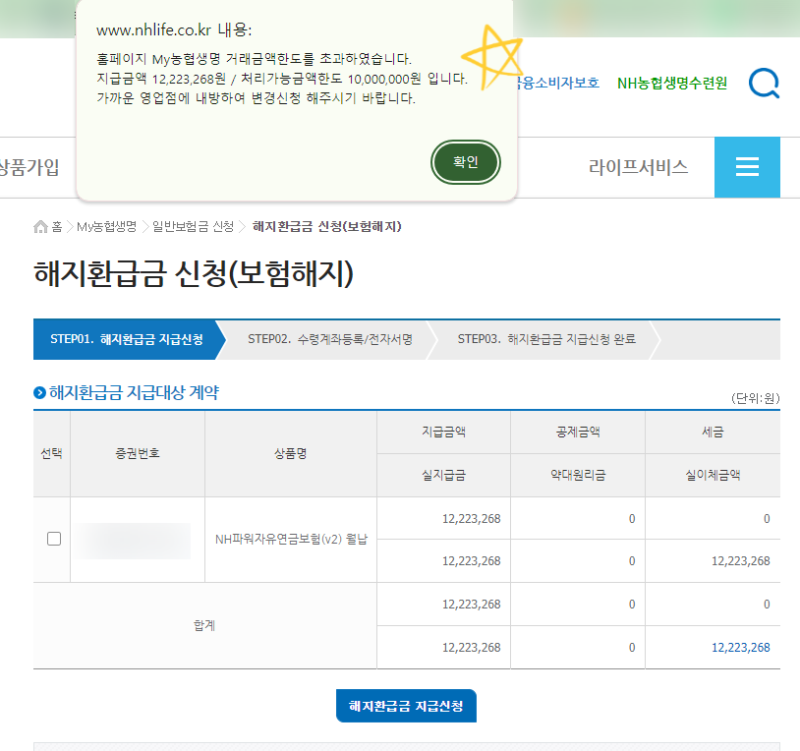Open the 상품가입 menu

[30, 167]
